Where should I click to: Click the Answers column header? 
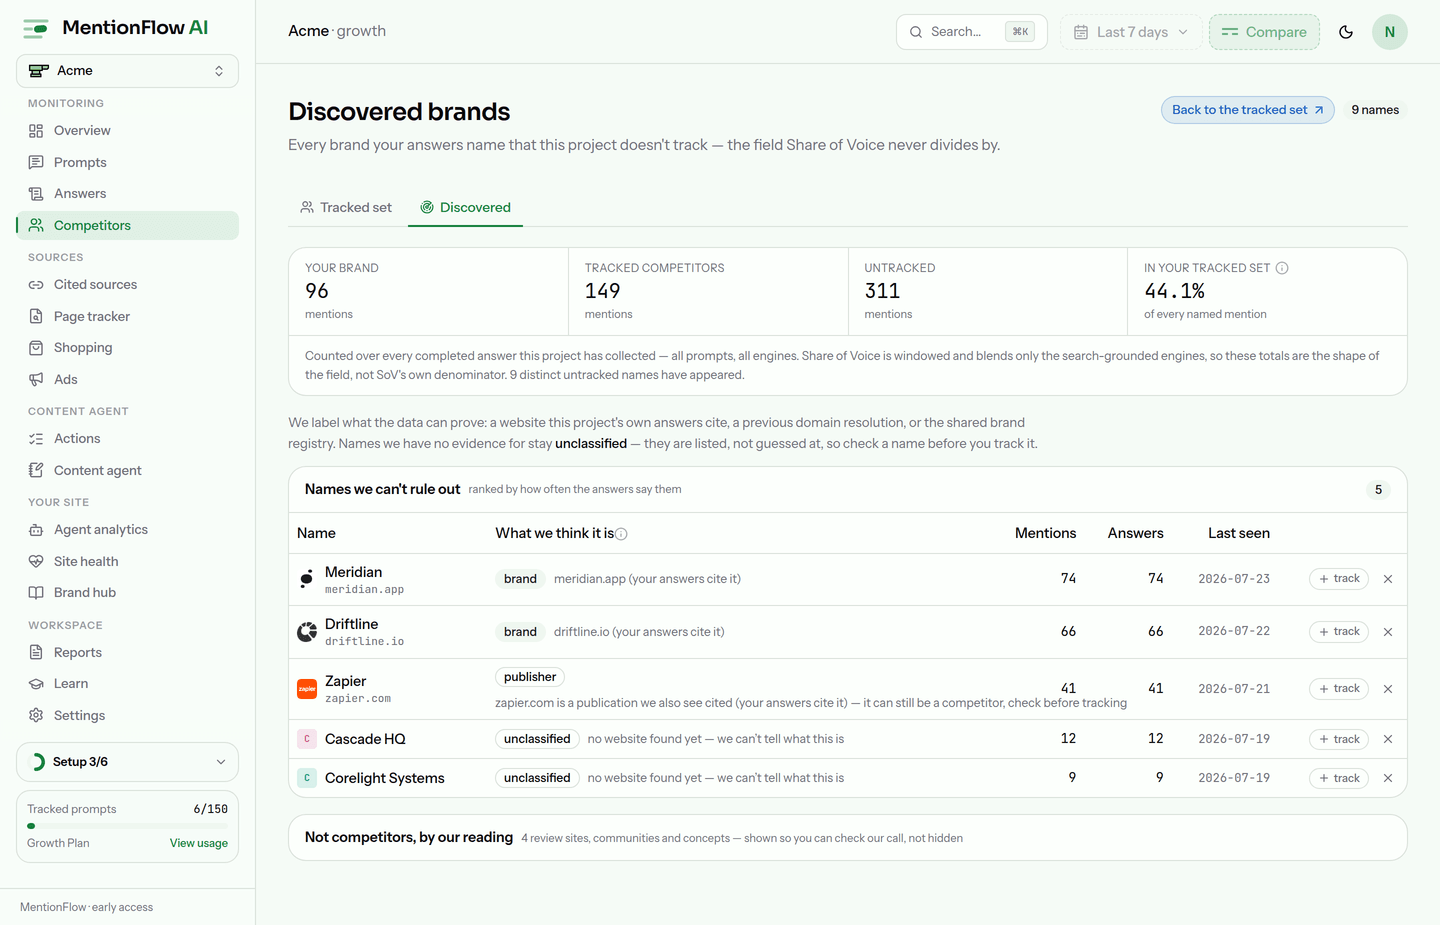point(1135,533)
